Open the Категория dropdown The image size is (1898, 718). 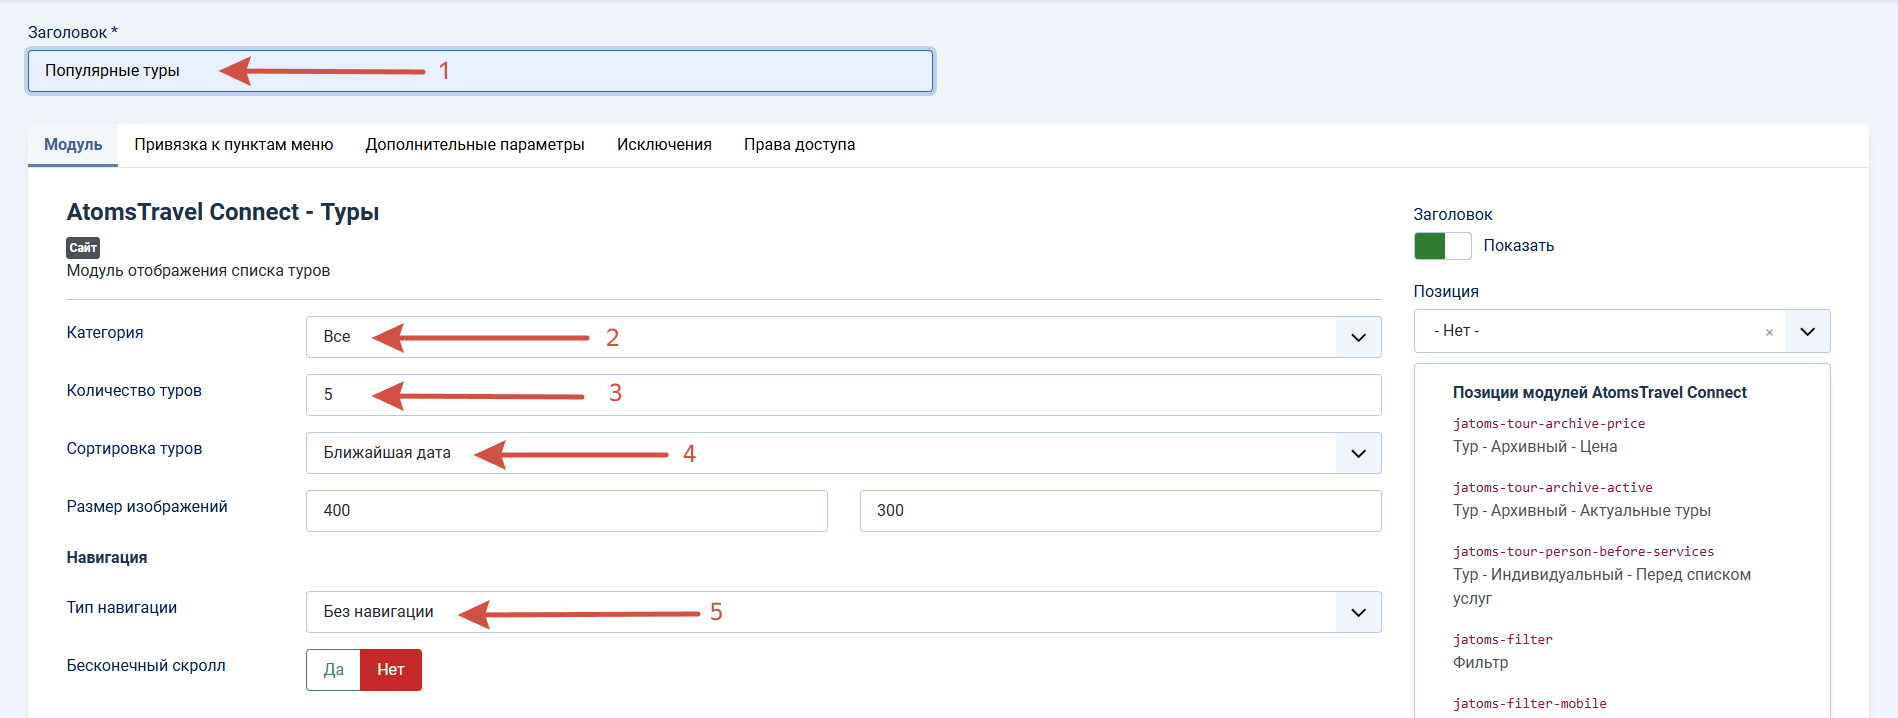click(843, 337)
